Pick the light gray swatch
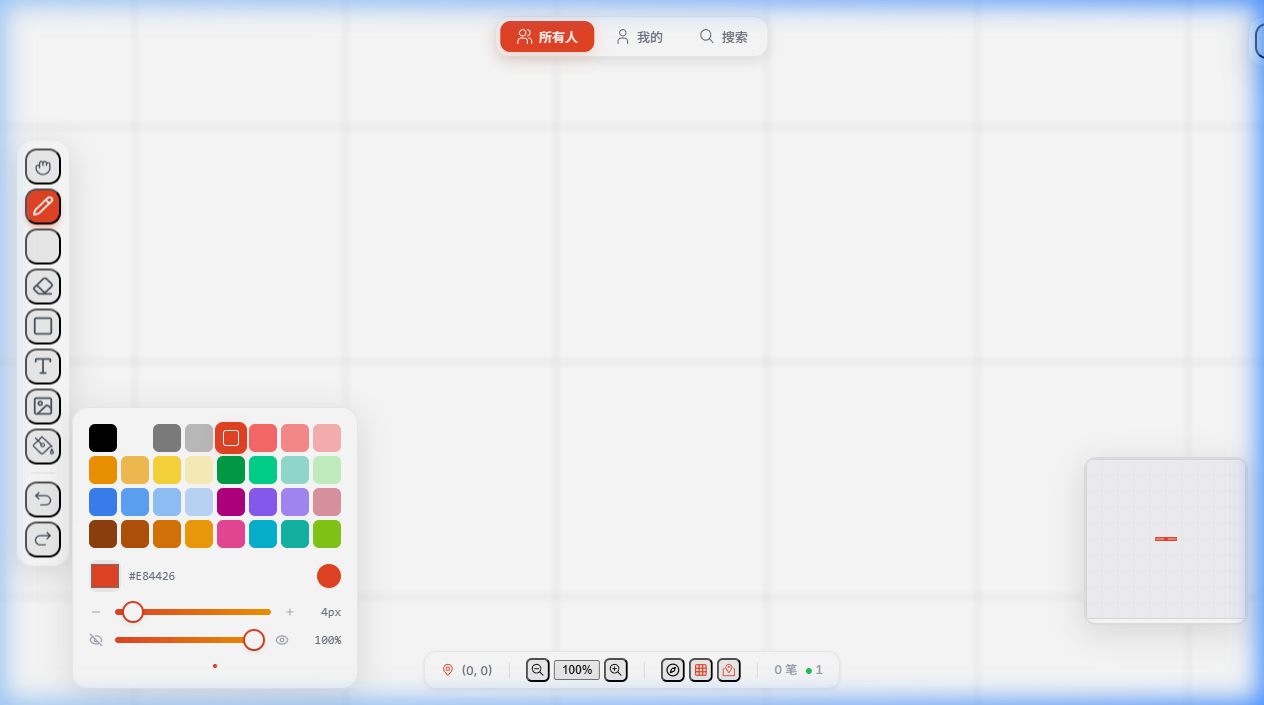Screen dimensions: 1264x705 199,438
